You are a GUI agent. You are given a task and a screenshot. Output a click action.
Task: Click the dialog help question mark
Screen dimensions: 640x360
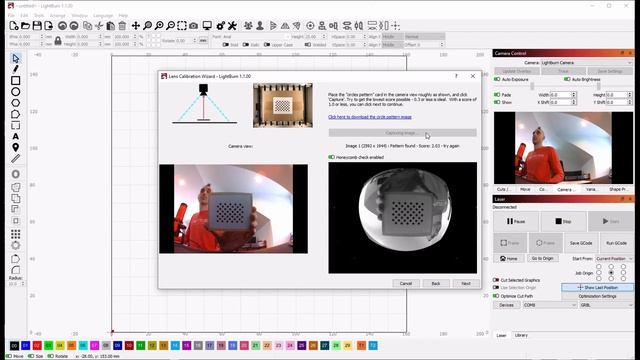click(456, 76)
